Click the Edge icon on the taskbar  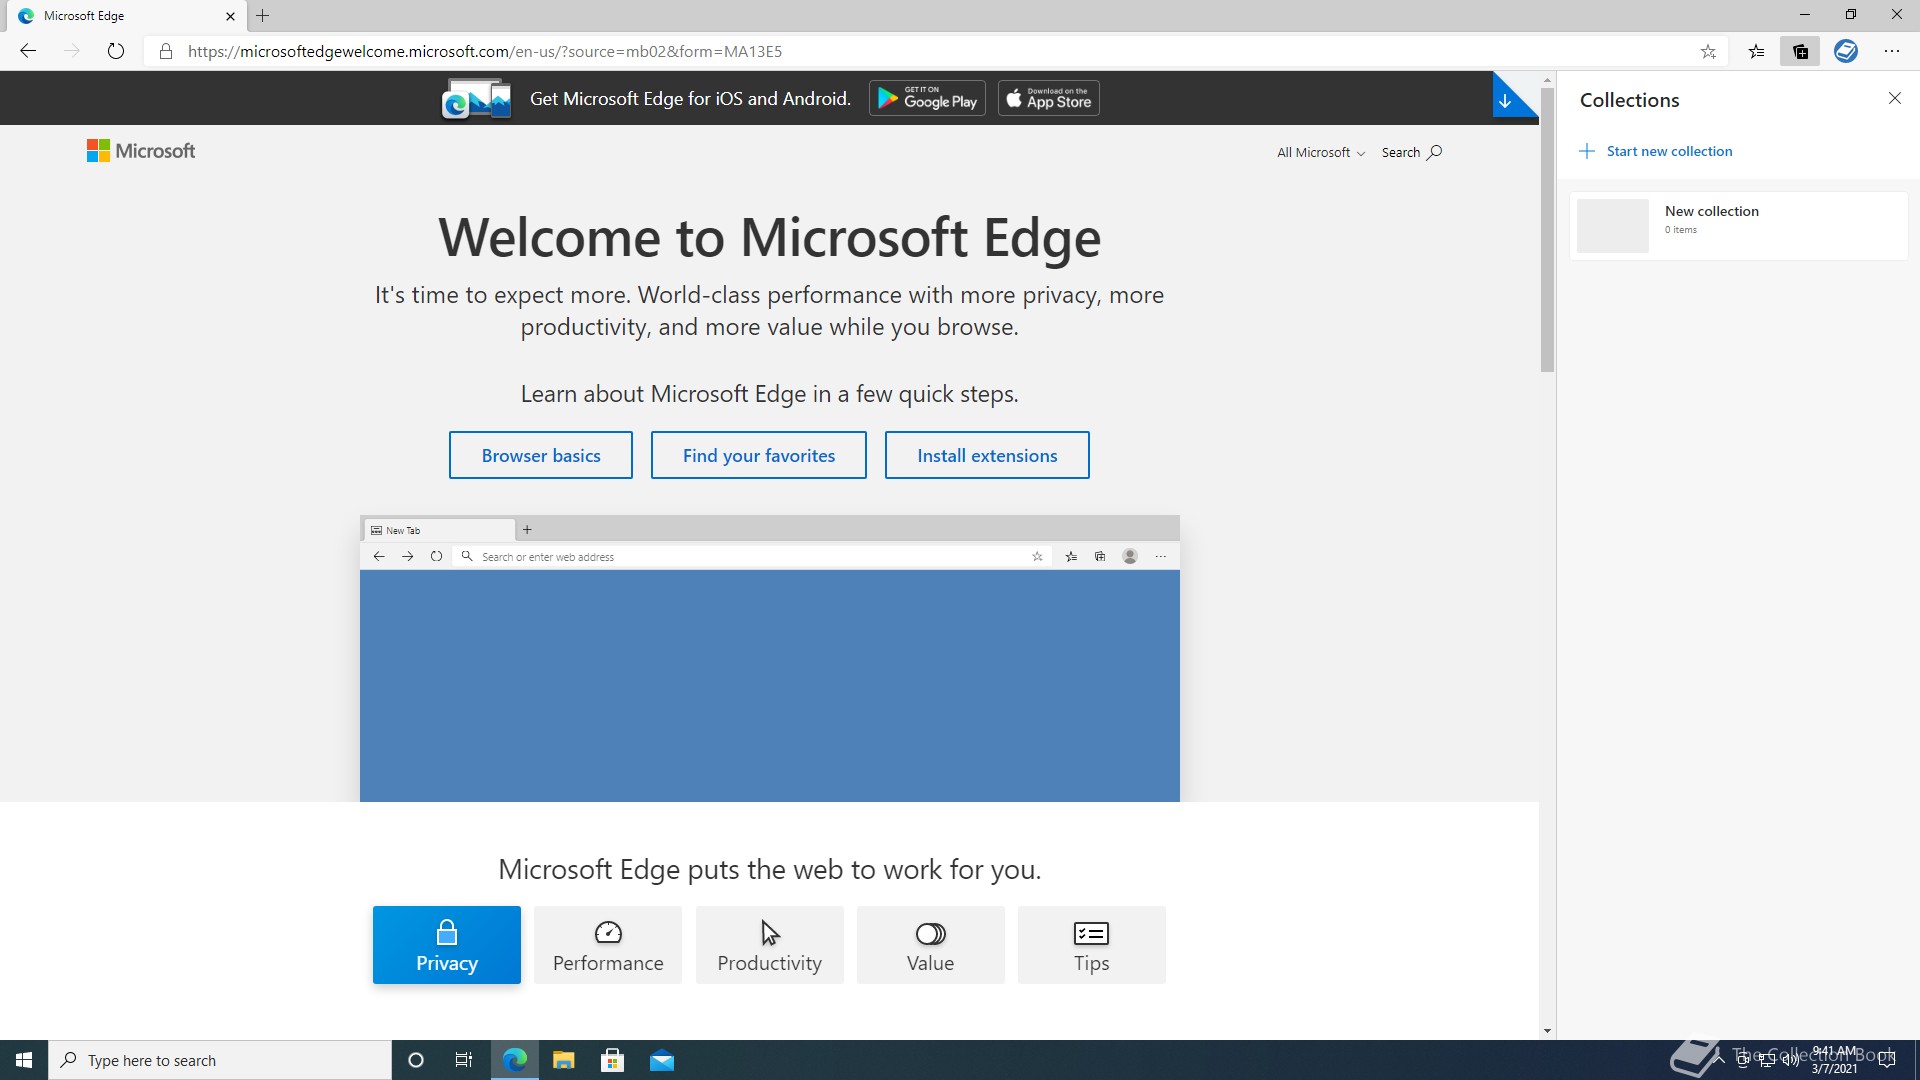click(515, 1060)
